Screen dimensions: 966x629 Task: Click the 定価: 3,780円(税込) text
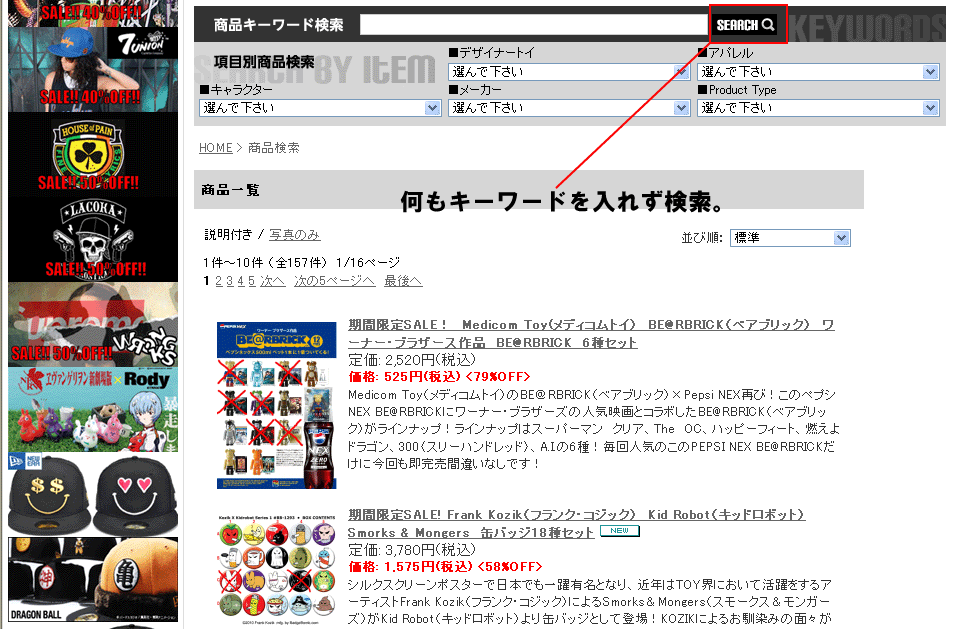point(412,550)
